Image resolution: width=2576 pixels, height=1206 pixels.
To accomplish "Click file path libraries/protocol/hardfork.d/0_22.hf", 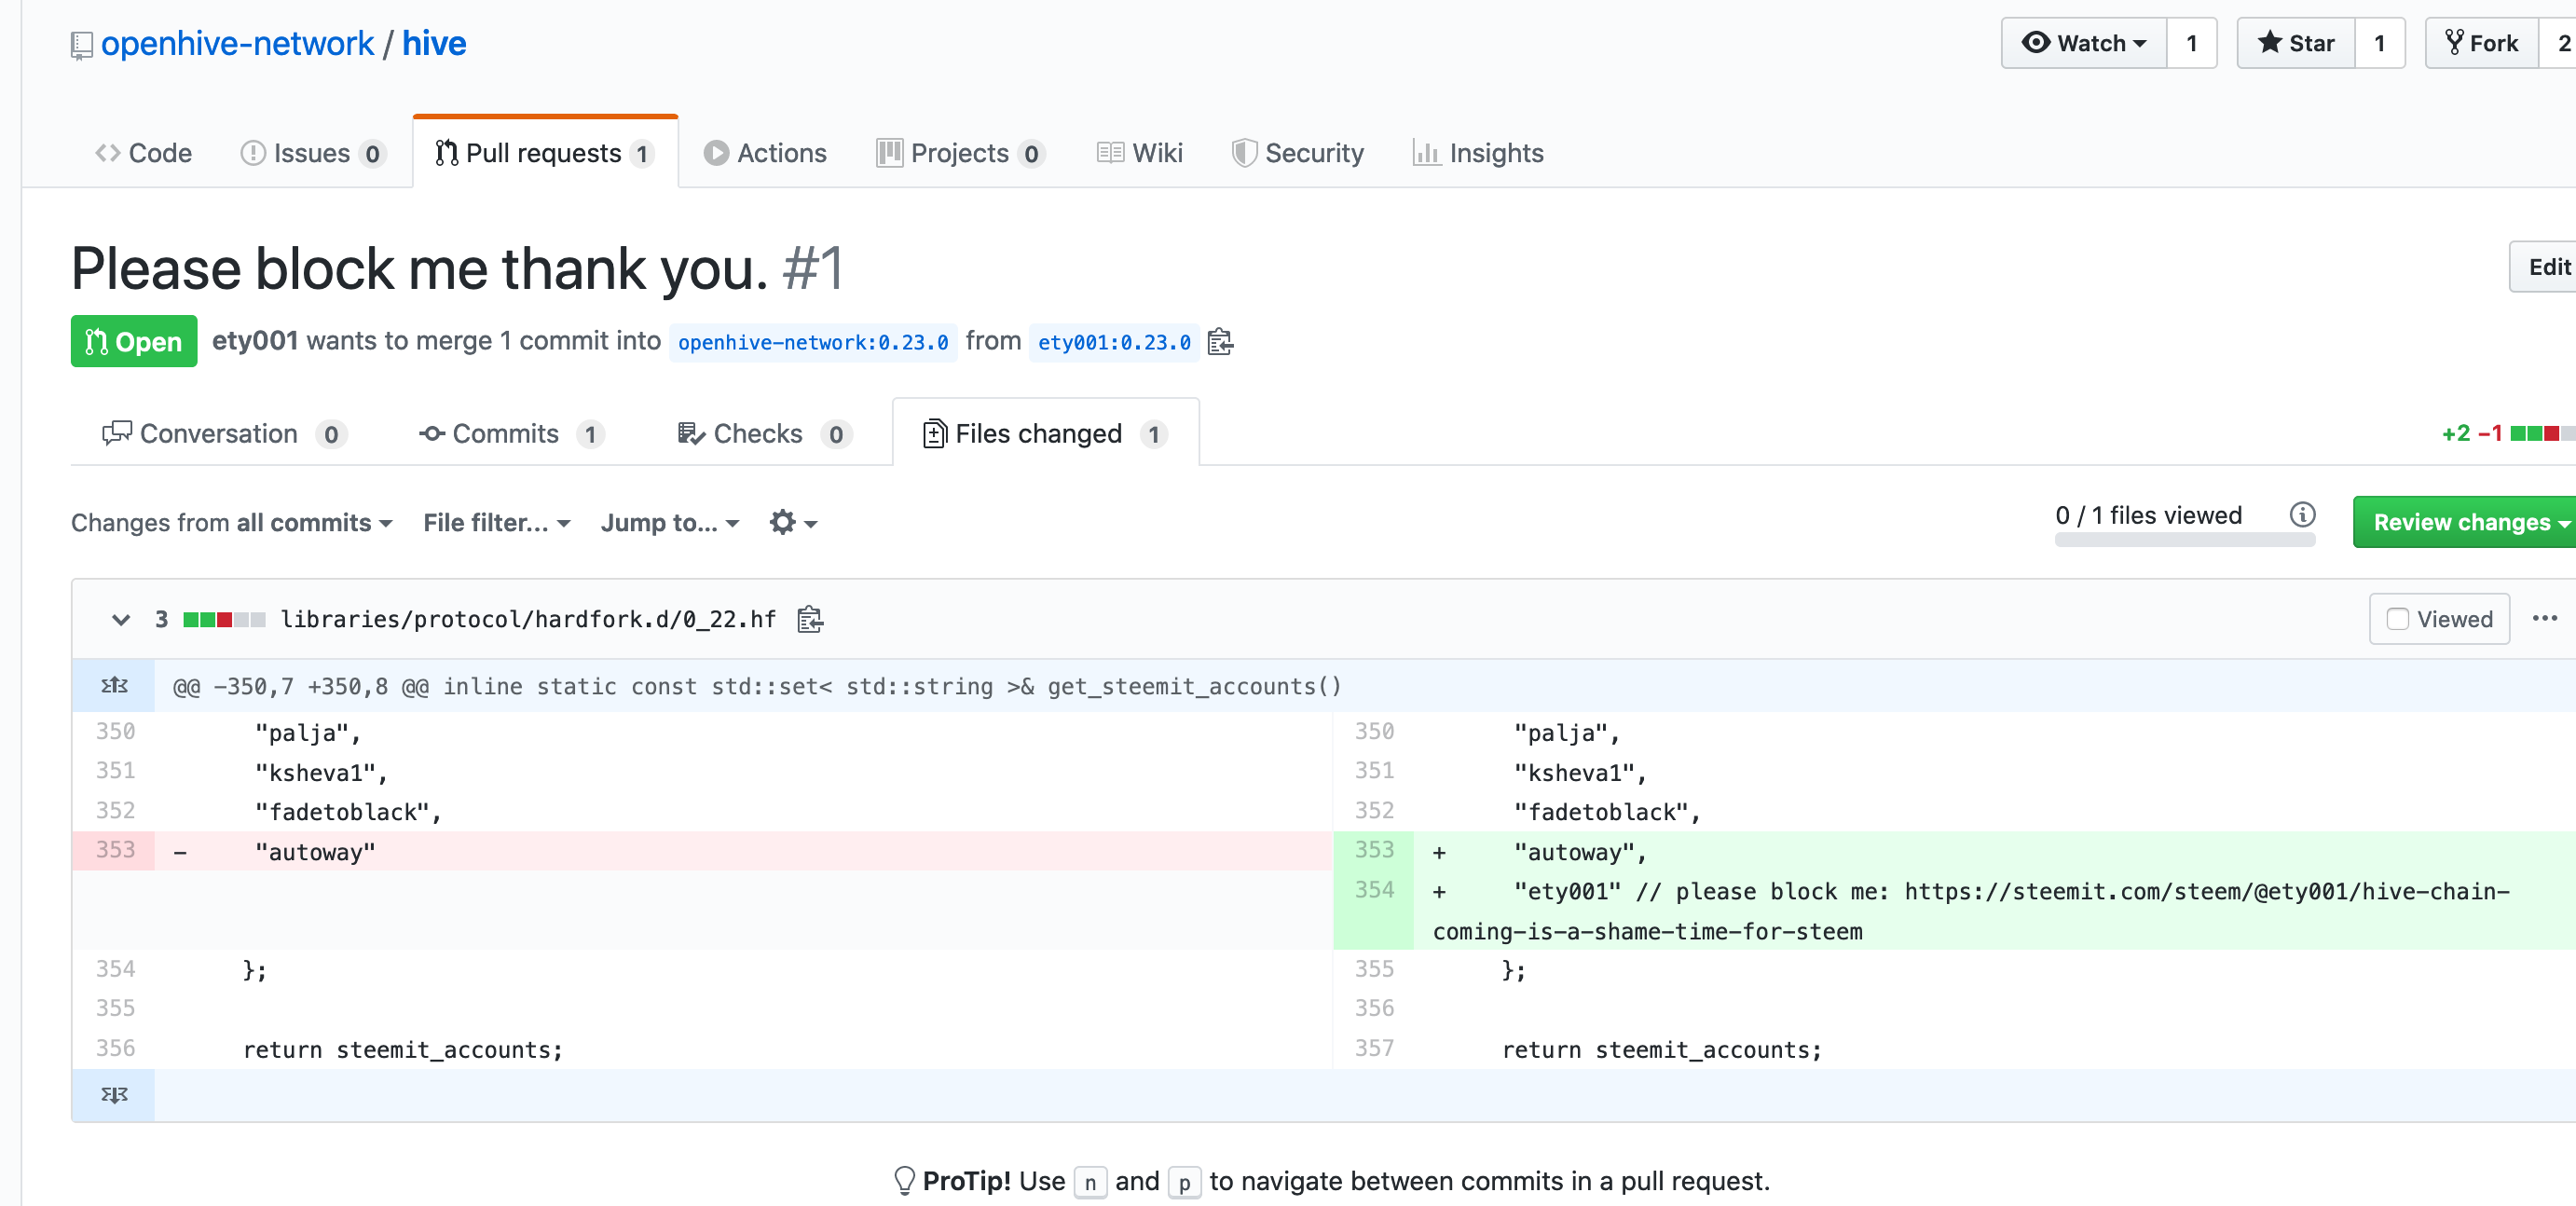I will [x=528, y=620].
